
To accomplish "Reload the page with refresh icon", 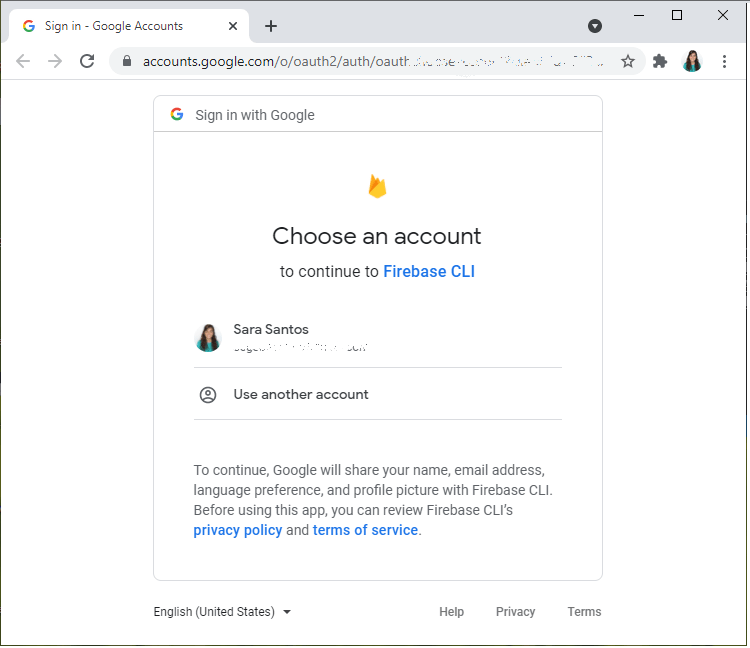I will click(87, 61).
